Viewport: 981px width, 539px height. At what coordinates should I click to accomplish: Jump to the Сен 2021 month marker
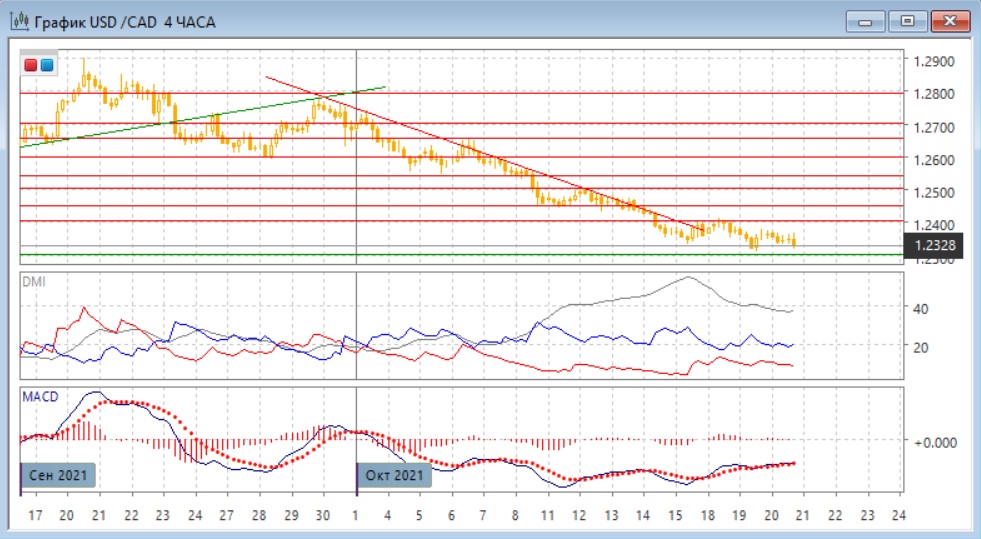(x=59, y=474)
